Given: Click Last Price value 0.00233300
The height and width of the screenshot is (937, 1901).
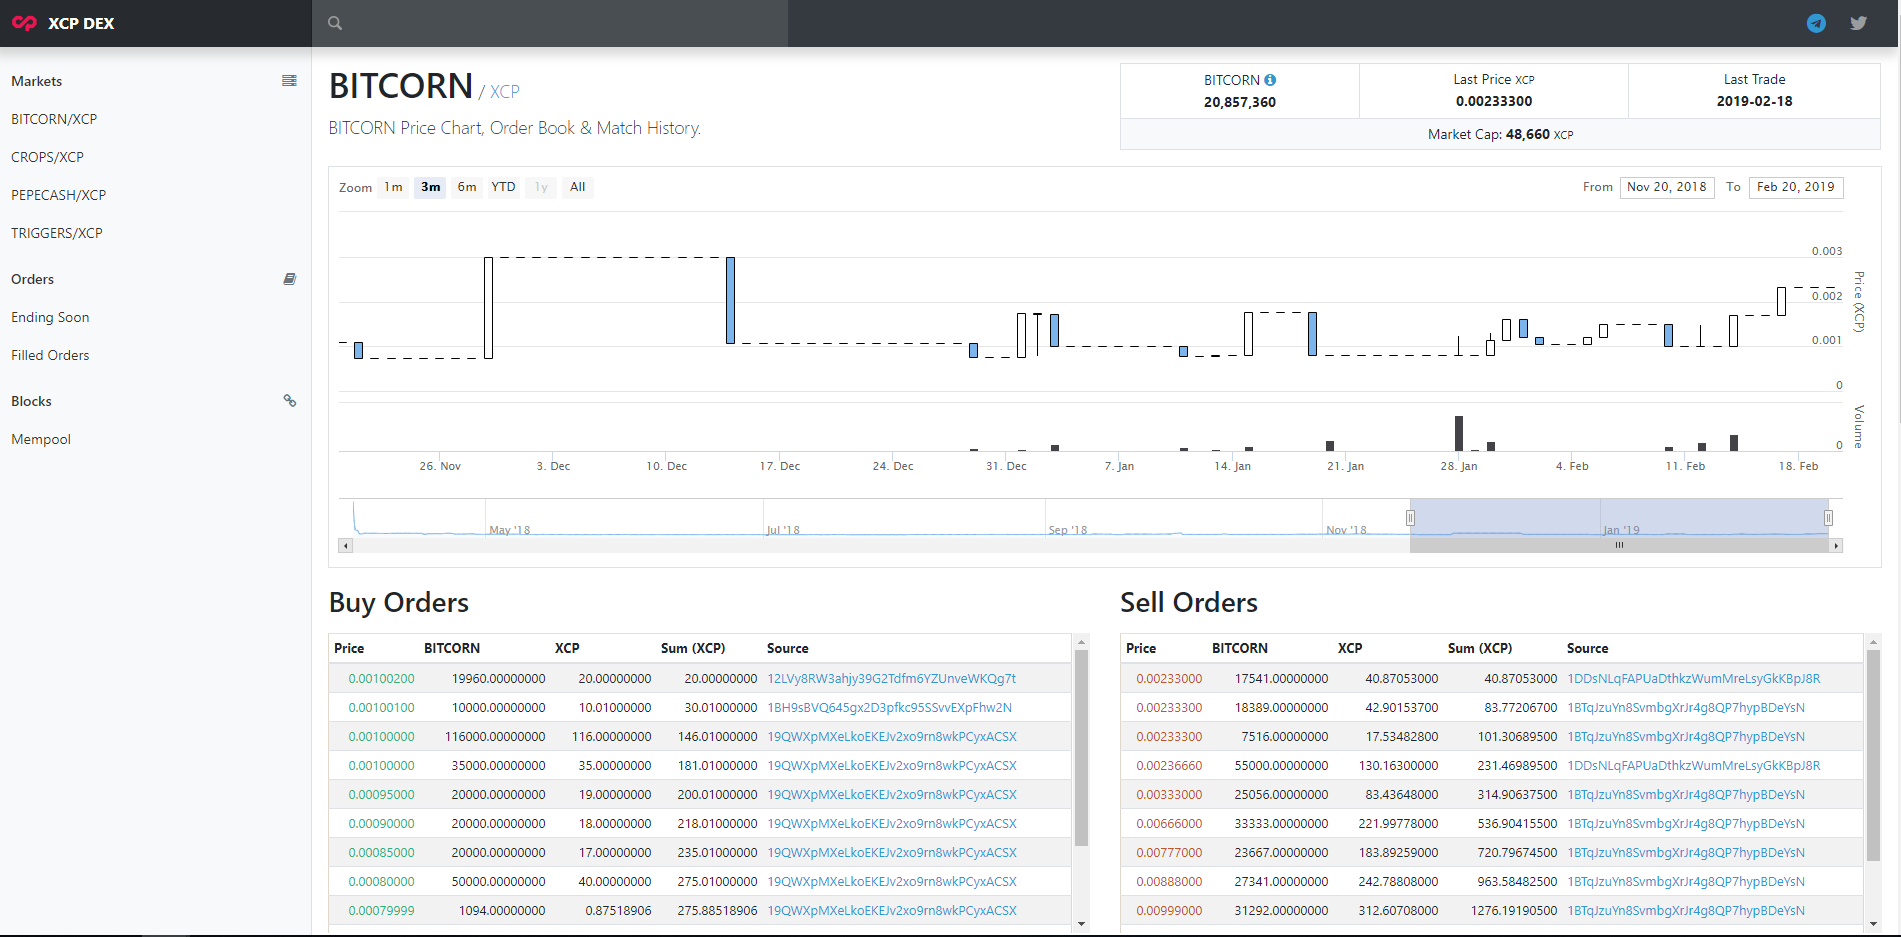Looking at the screenshot, I should click(1494, 101).
